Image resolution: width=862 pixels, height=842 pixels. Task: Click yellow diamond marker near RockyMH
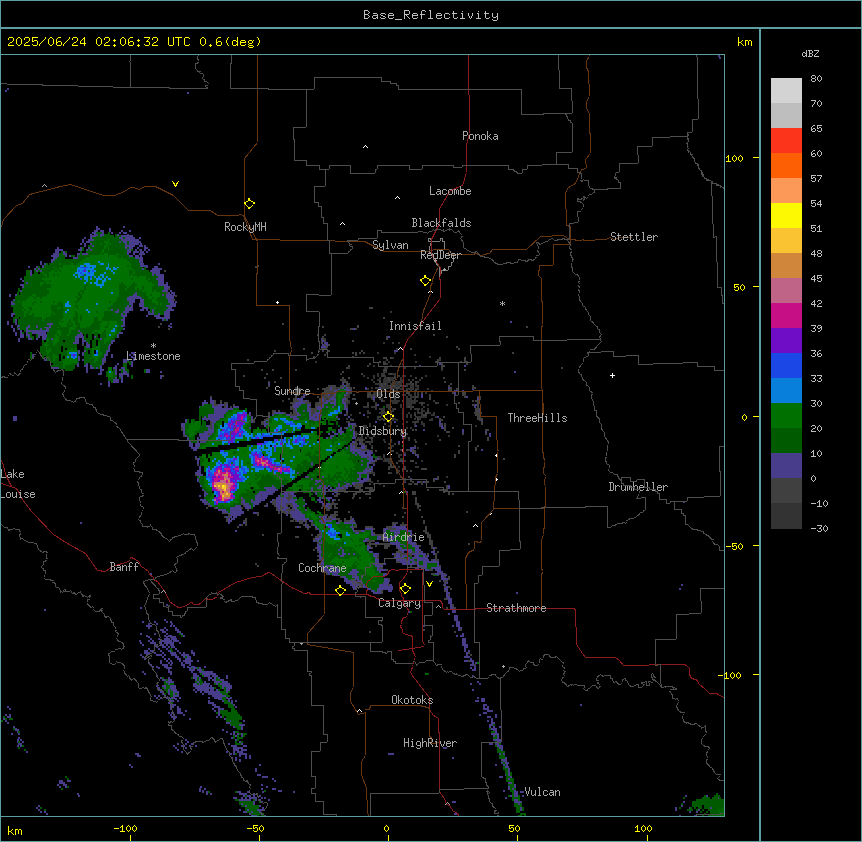point(249,204)
